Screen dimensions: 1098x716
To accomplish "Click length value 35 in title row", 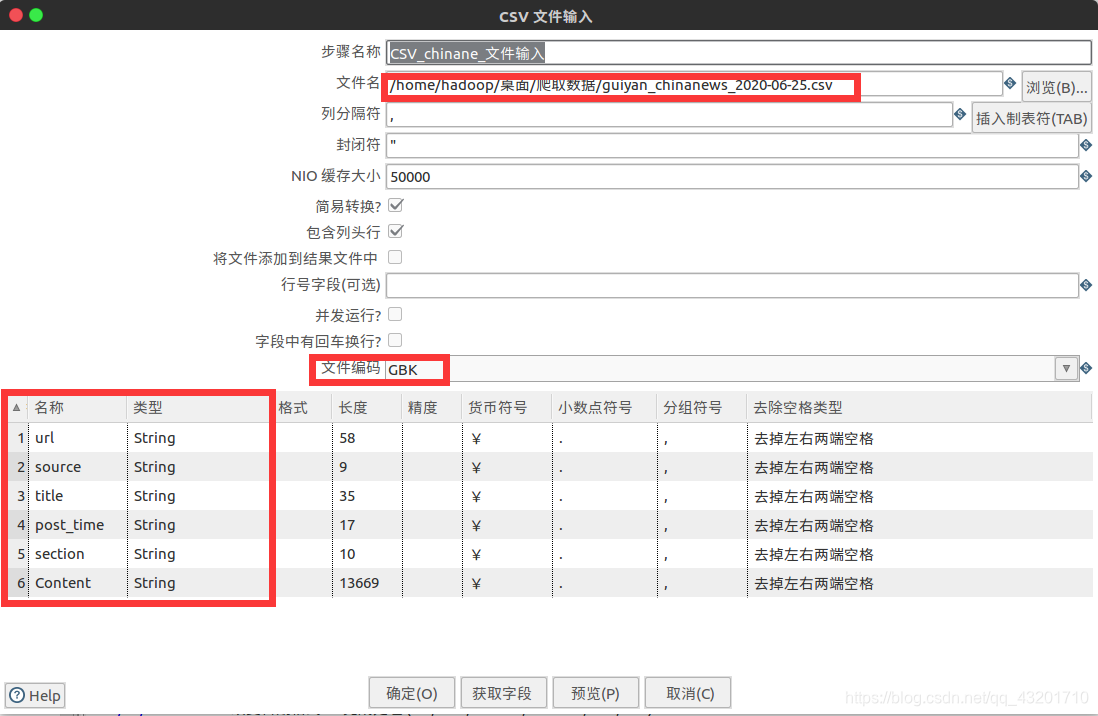I will (367, 496).
